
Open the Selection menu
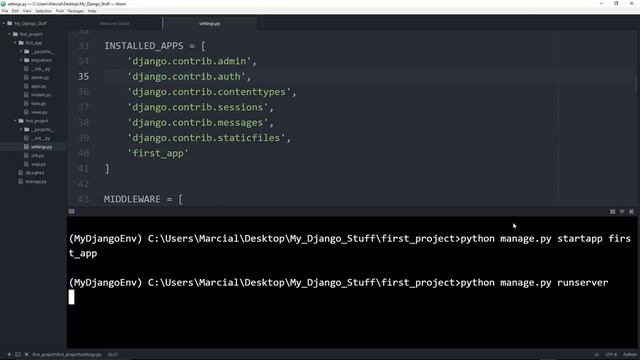[43, 11]
